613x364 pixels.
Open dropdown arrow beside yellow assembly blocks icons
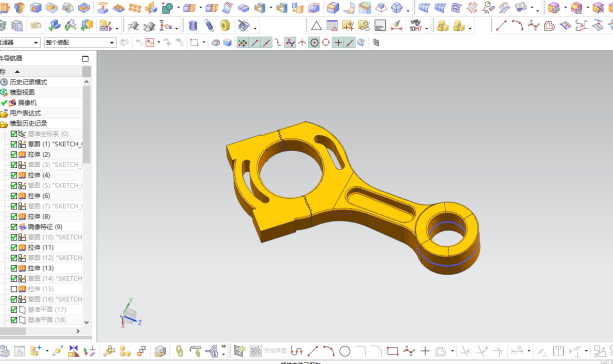tap(470, 29)
